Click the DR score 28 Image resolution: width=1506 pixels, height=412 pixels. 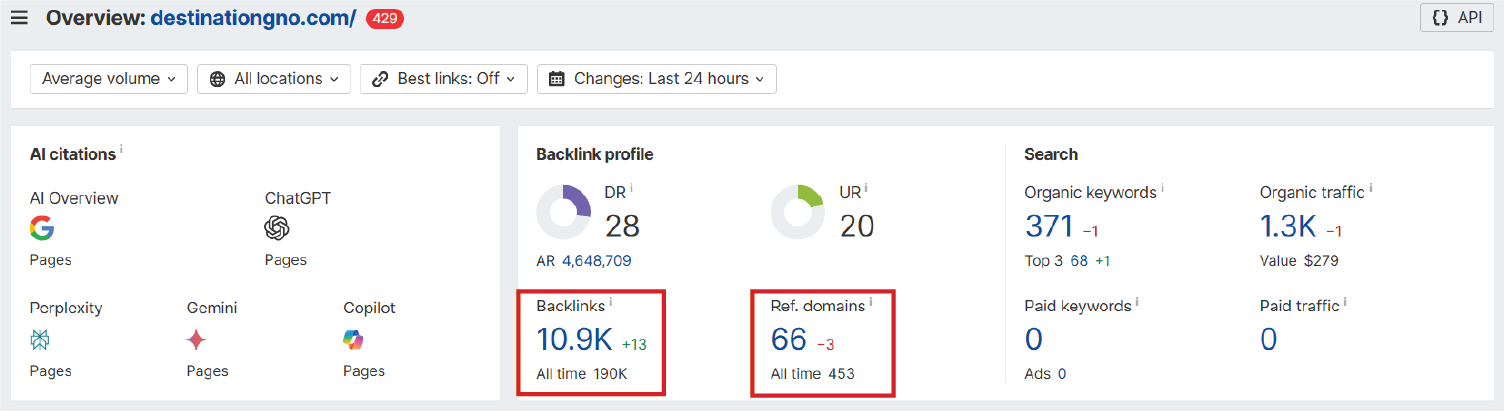click(622, 225)
